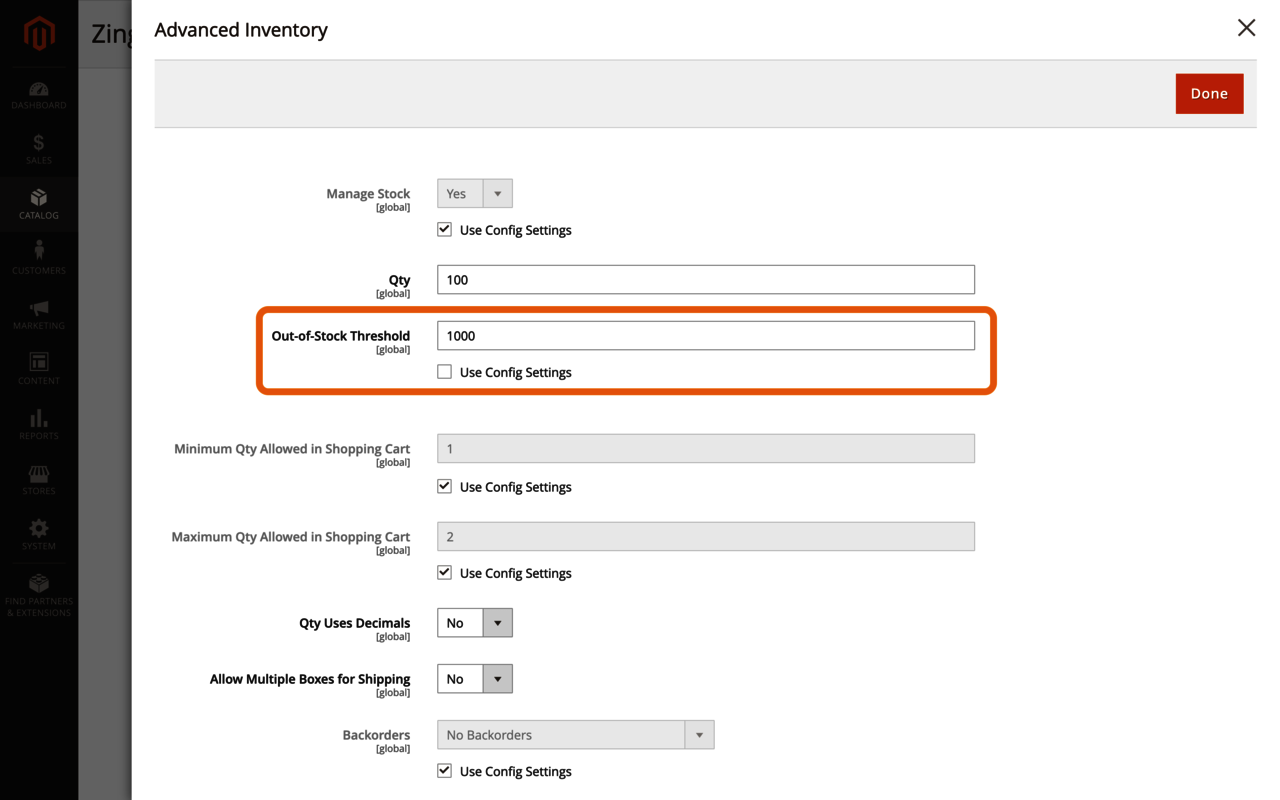1280x800 pixels.
Task: Click into the Qty input field
Action: coord(705,280)
